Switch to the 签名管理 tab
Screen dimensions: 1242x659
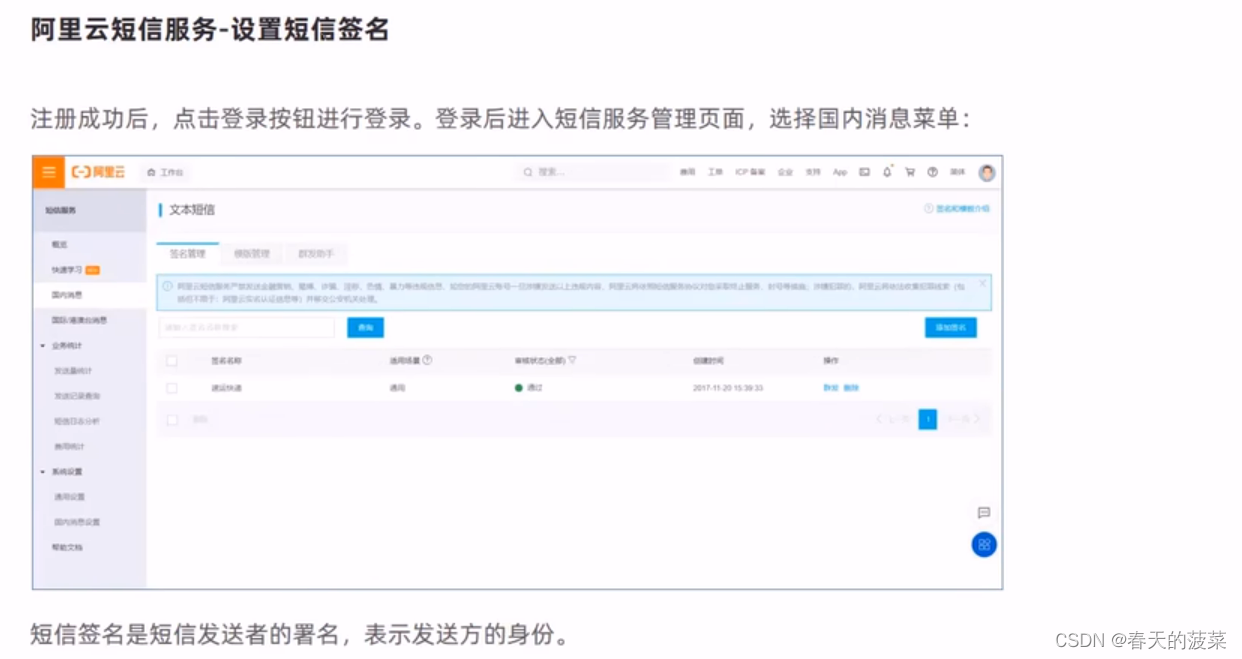187,254
